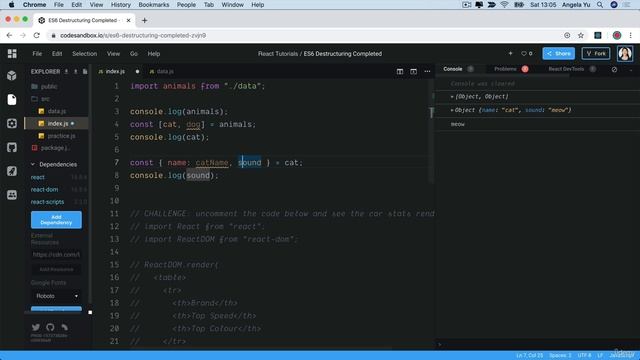Screen dimensions: 640x360
Task: Expand the public folder
Action: click(44, 87)
